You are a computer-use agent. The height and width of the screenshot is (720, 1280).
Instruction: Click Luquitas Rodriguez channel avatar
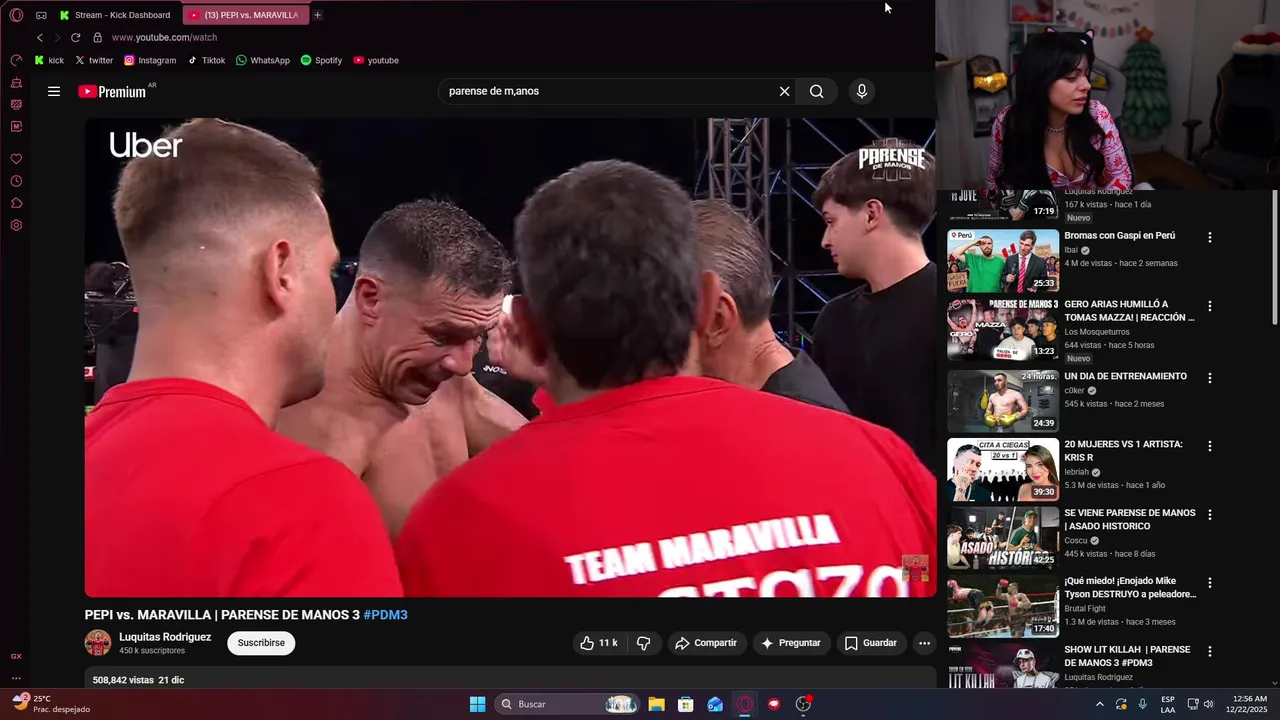point(98,643)
